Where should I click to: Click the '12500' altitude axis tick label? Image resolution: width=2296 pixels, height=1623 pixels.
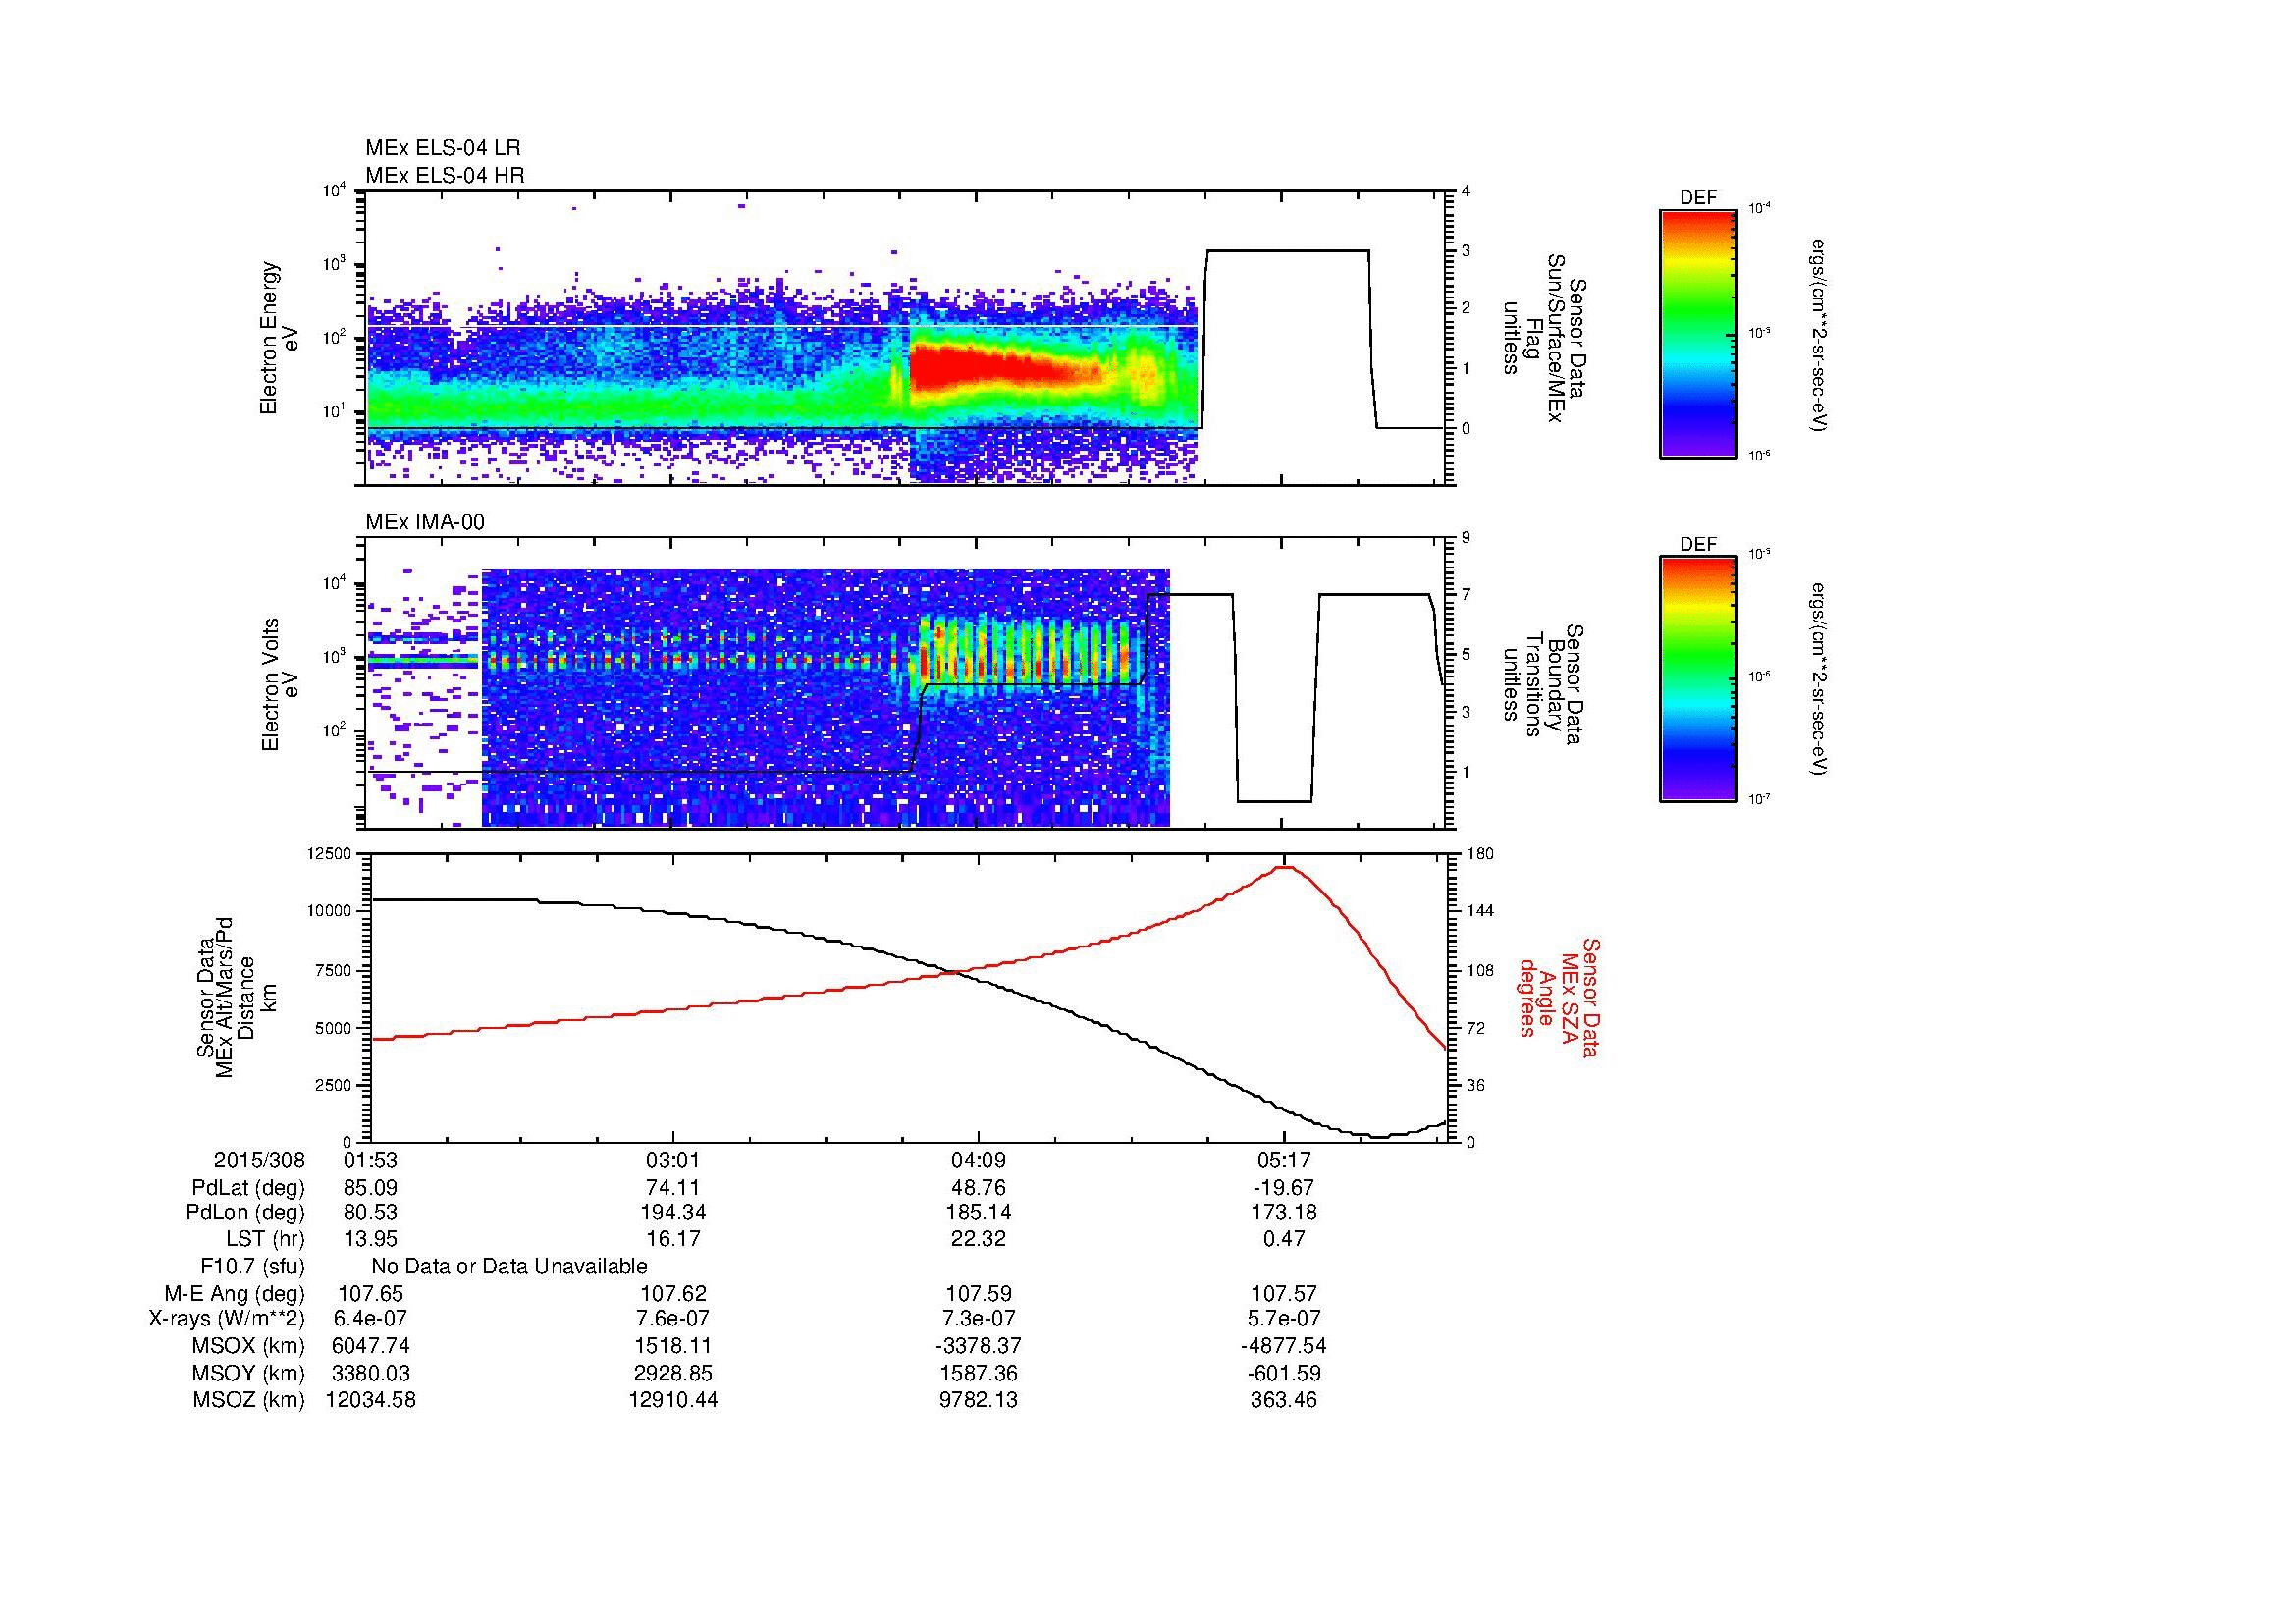pos(331,853)
